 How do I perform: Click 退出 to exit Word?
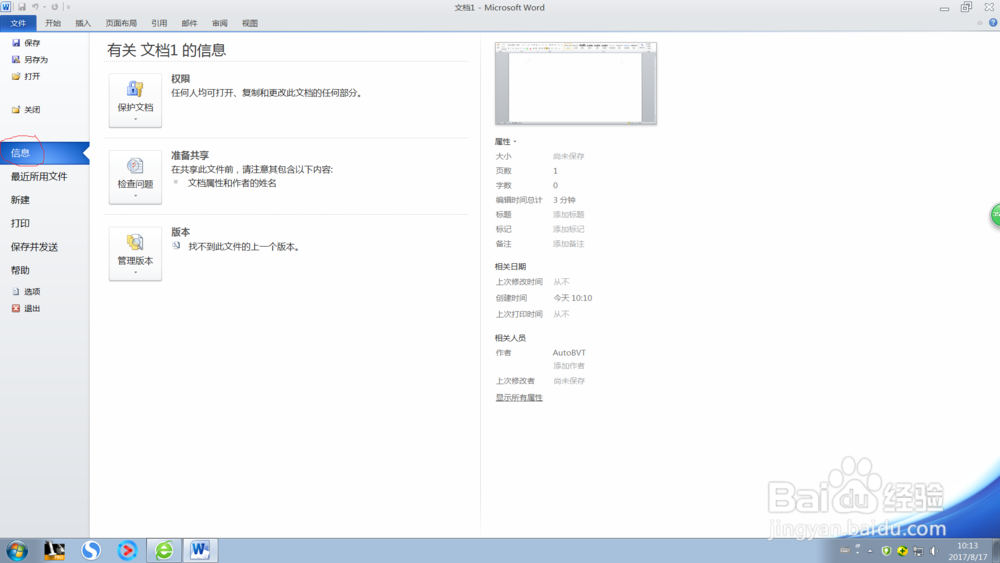[x=26, y=308]
